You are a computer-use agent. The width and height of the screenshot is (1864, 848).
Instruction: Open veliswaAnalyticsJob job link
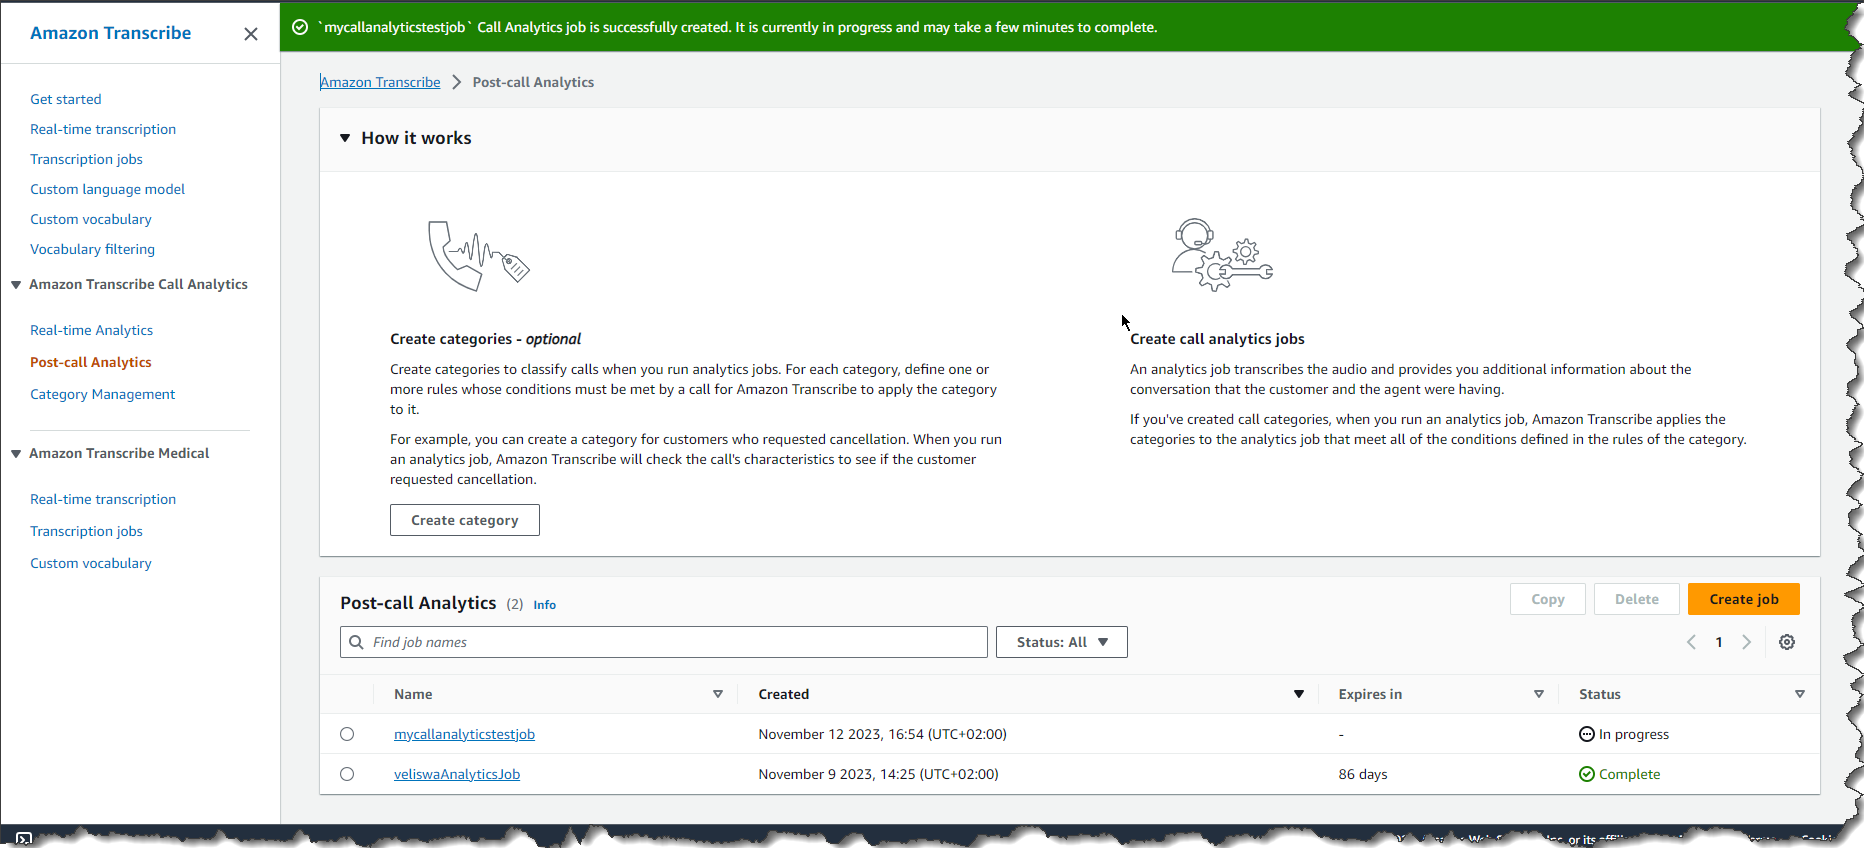click(x=457, y=774)
